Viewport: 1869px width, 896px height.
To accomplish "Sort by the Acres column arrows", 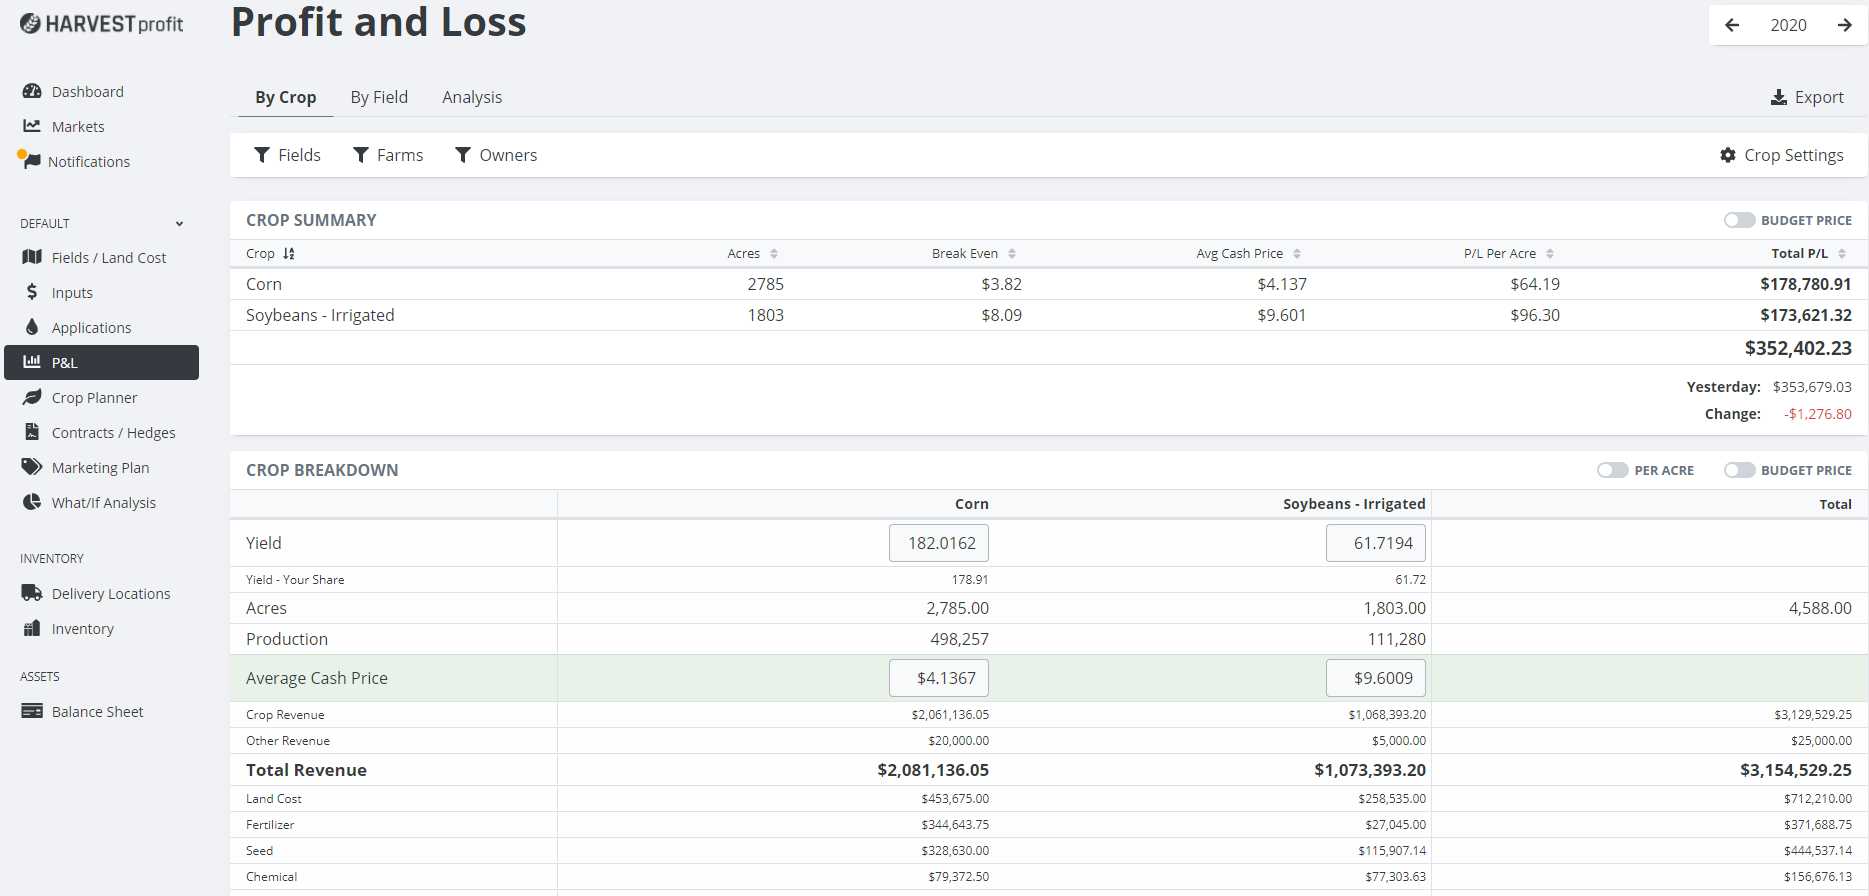I will coord(774,254).
